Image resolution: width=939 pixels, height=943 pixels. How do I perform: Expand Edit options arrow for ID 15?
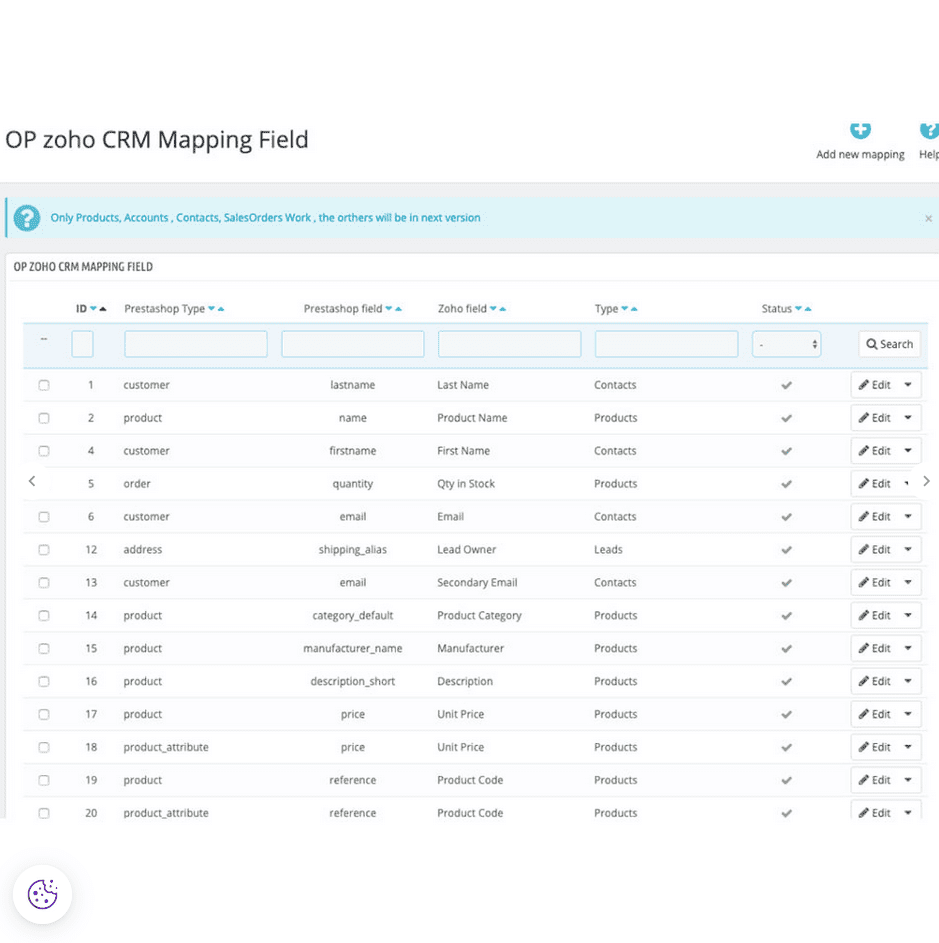point(908,648)
